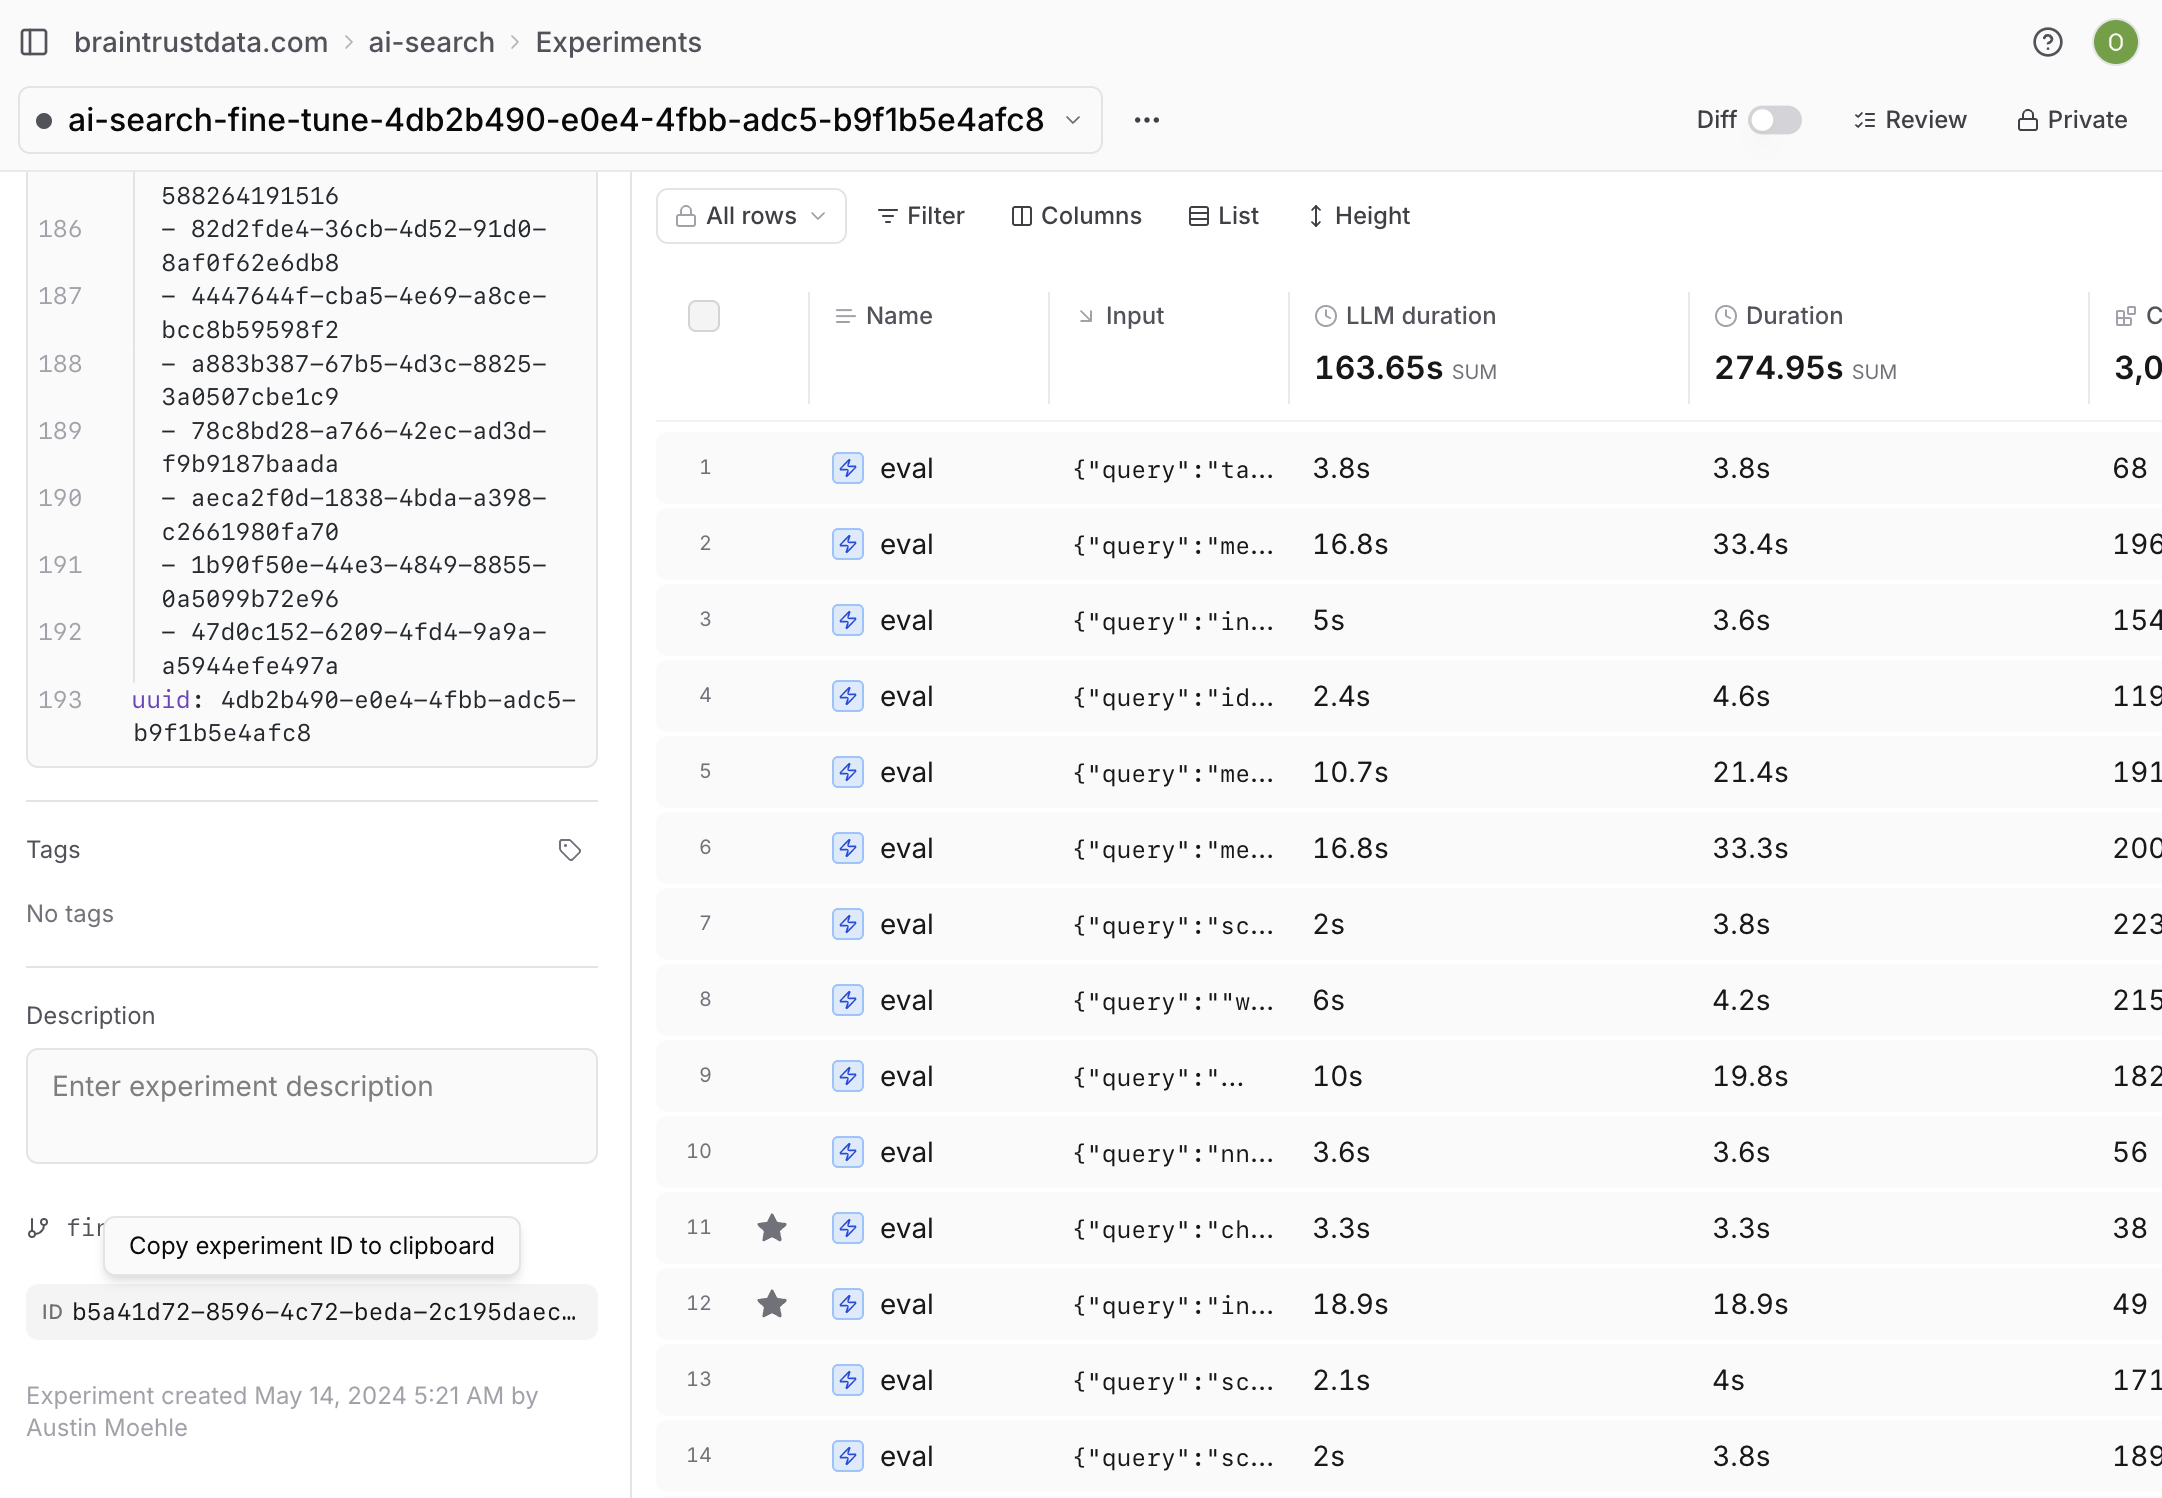This screenshot has height=1498, width=2162.
Task: Click the star icon on row 12
Action: tap(771, 1304)
